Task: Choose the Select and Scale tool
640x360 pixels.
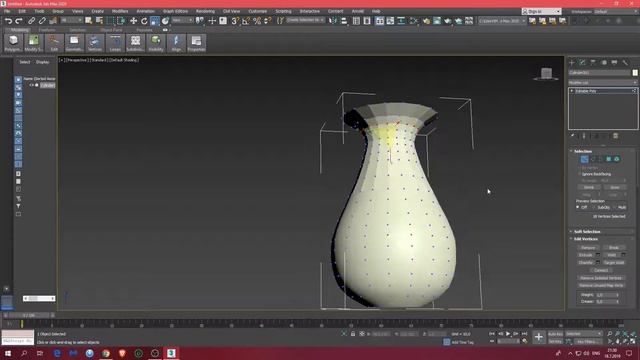Action: click(155, 20)
